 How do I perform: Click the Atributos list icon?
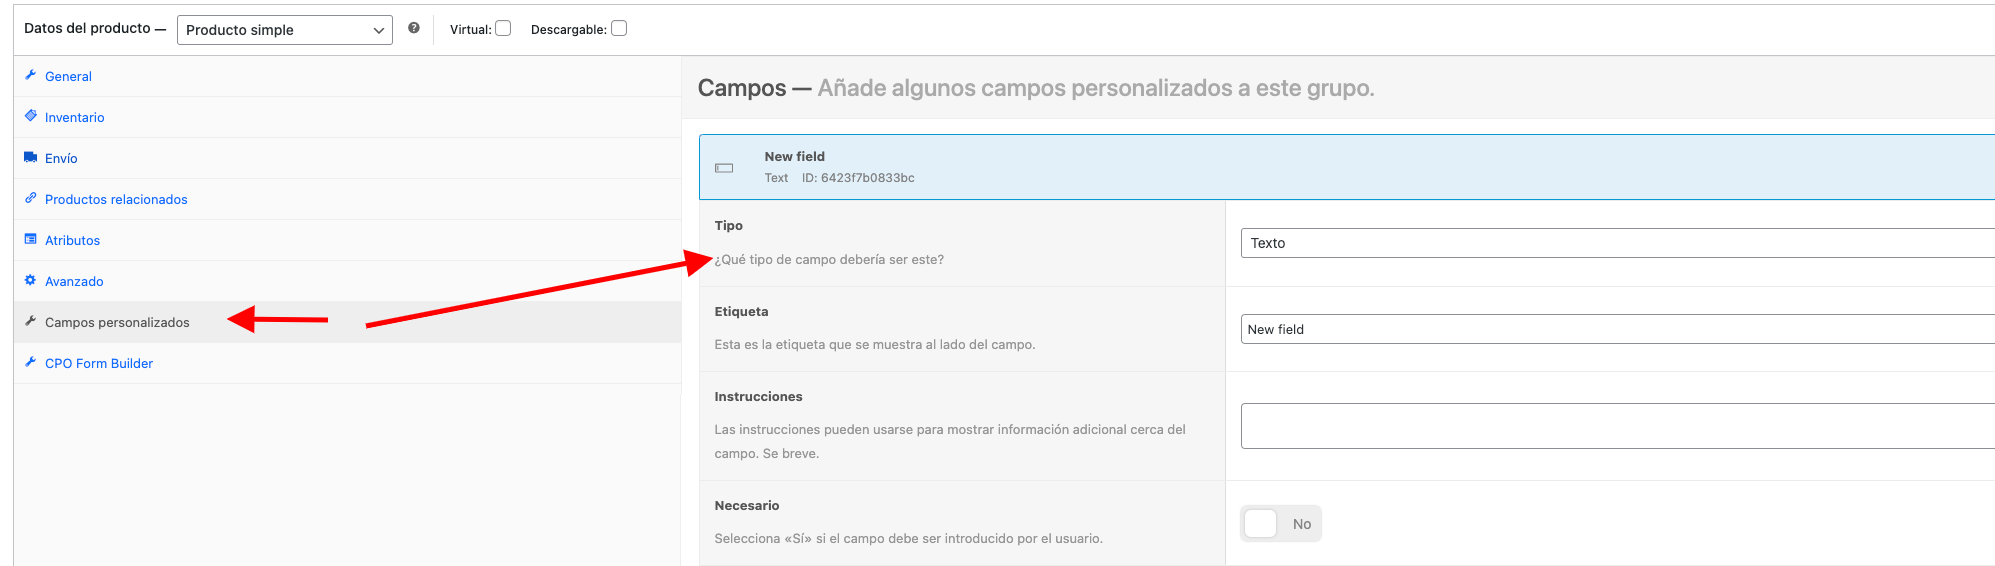tap(30, 239)
